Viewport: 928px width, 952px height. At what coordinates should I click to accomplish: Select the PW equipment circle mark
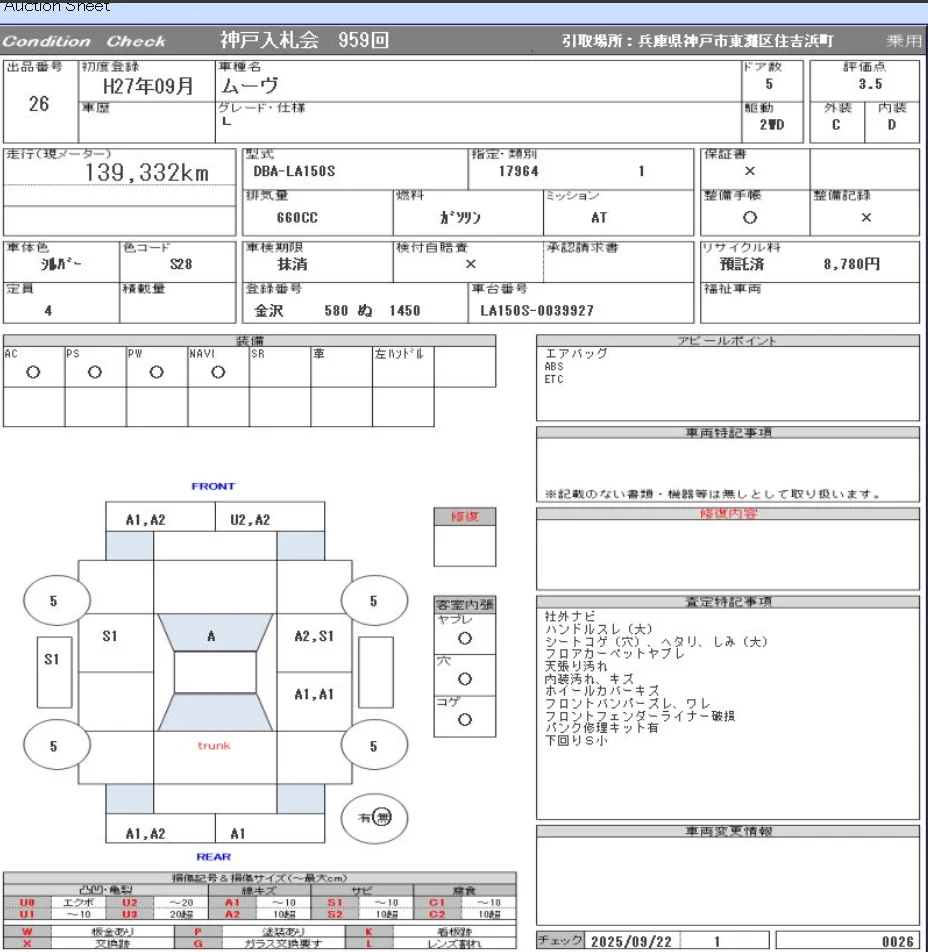pos(156,372)
